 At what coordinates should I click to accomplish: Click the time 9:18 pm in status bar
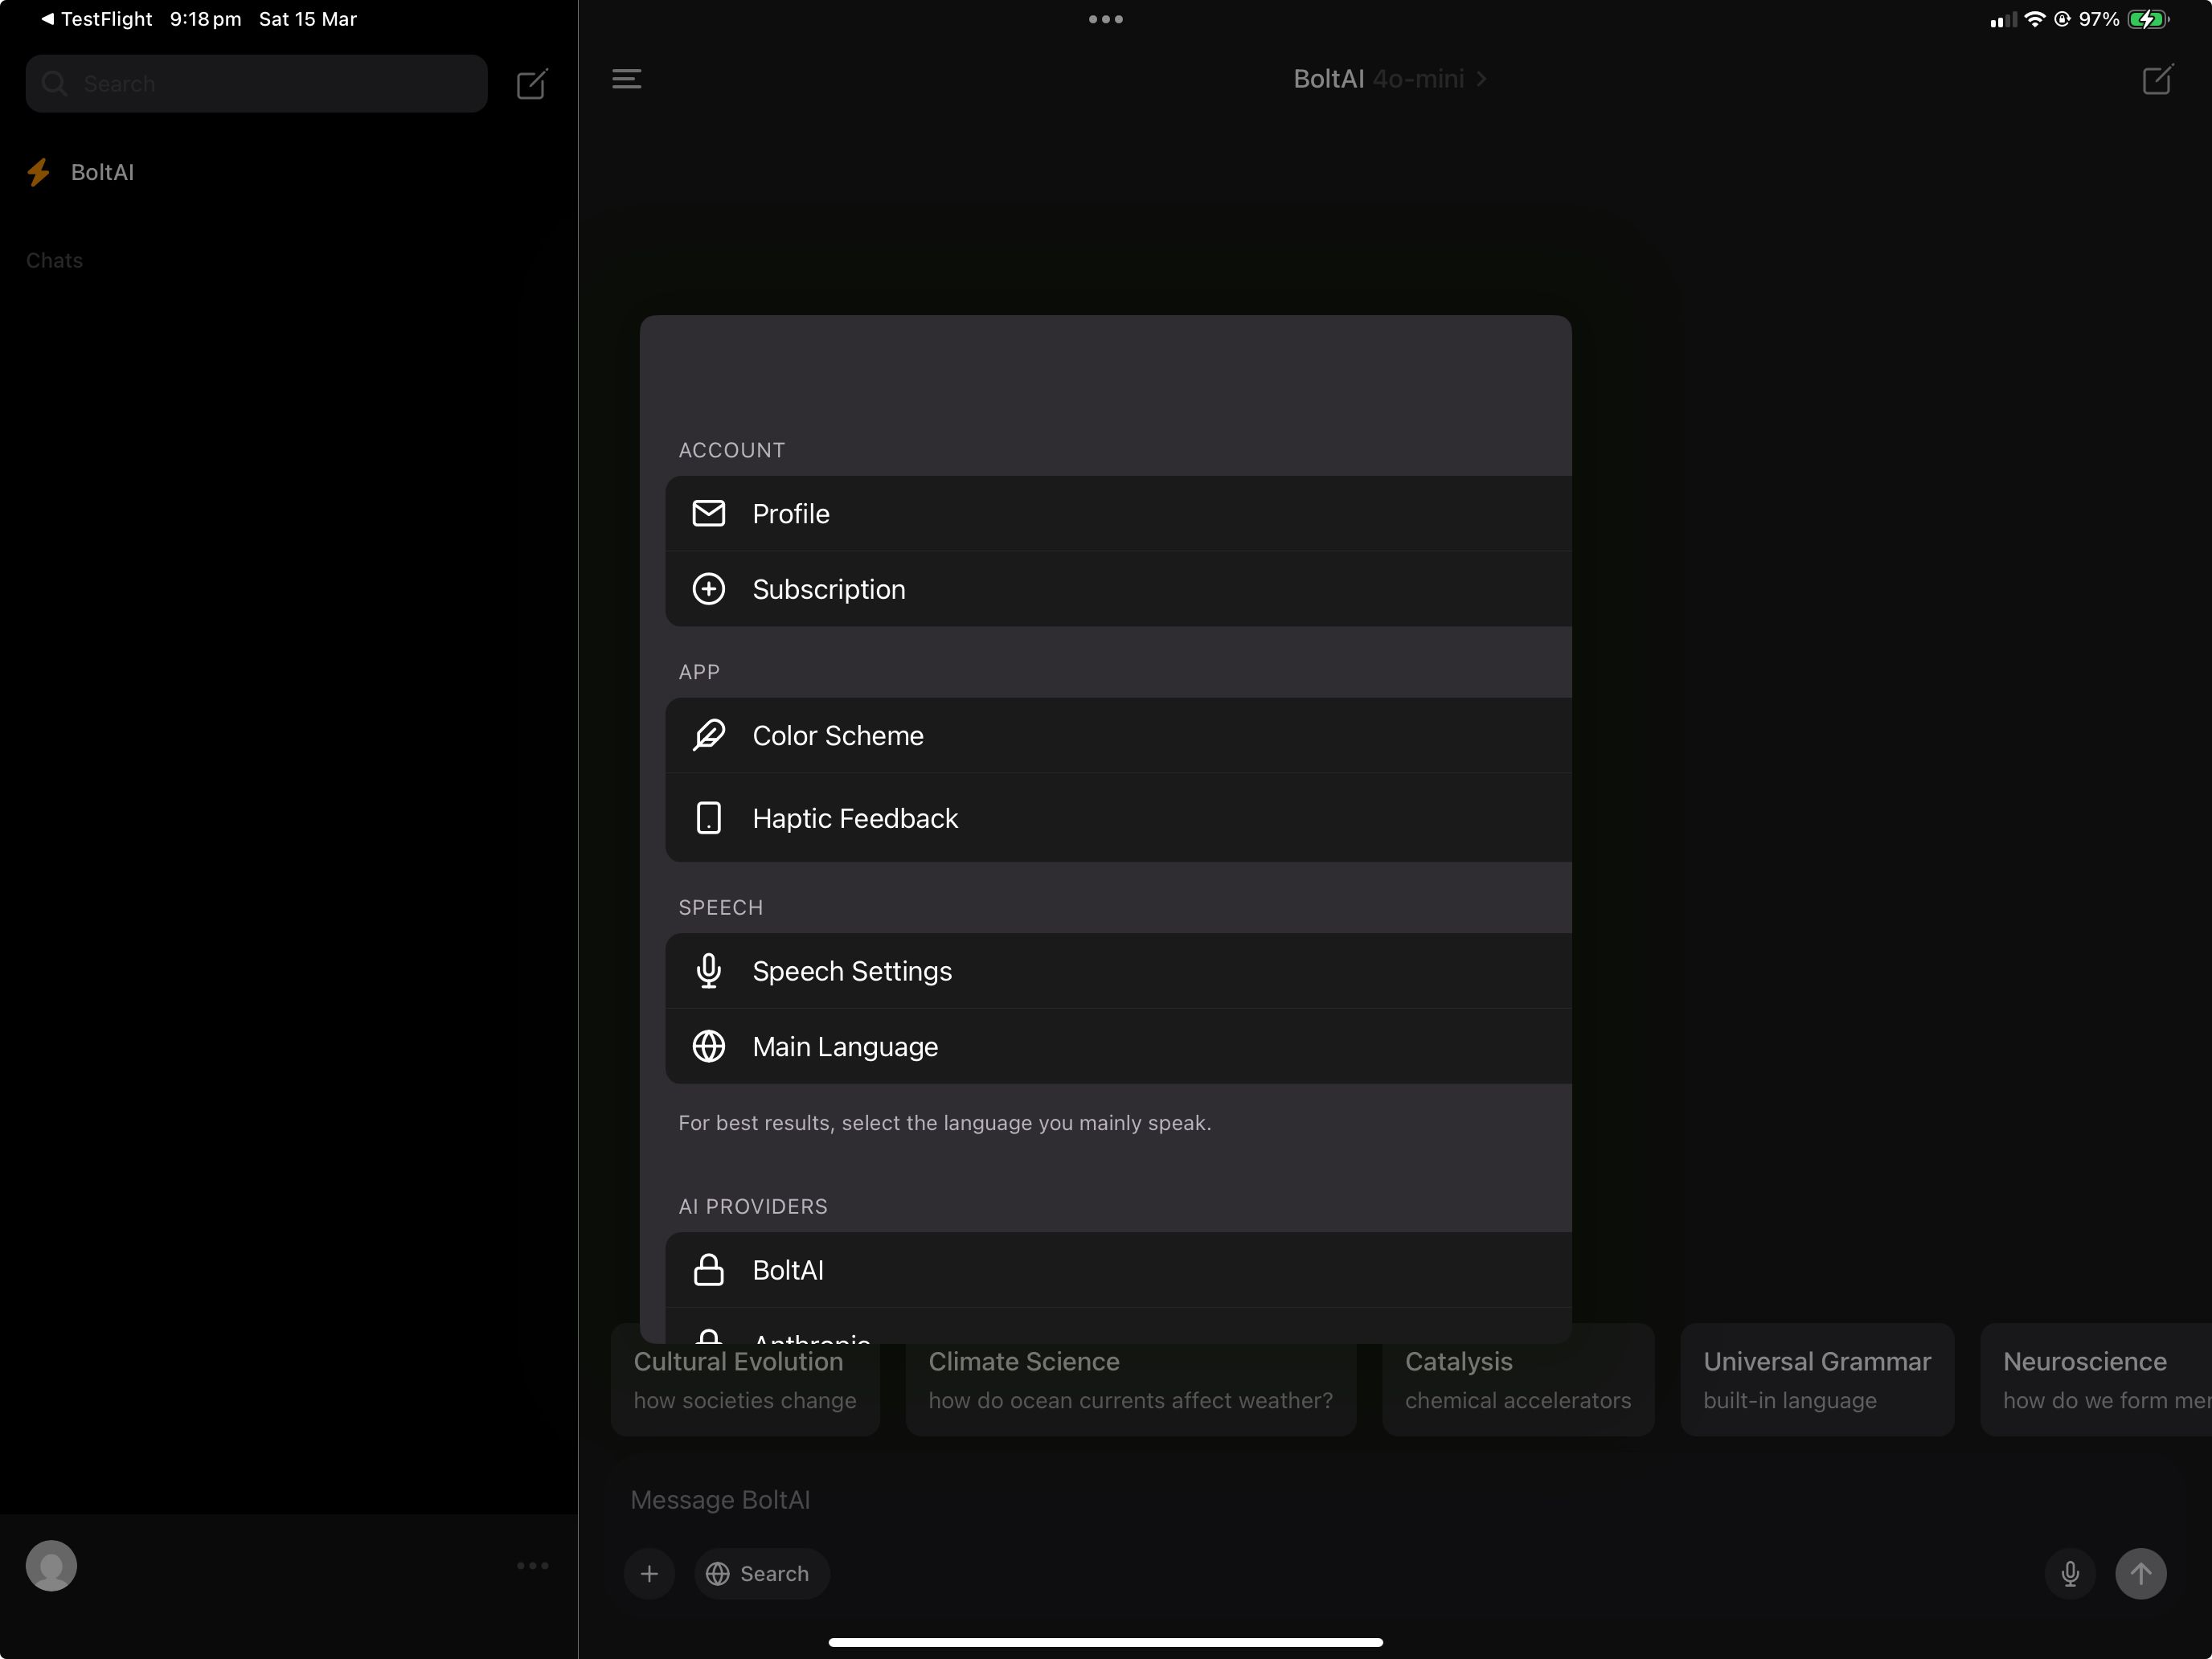tap(205, 19)
